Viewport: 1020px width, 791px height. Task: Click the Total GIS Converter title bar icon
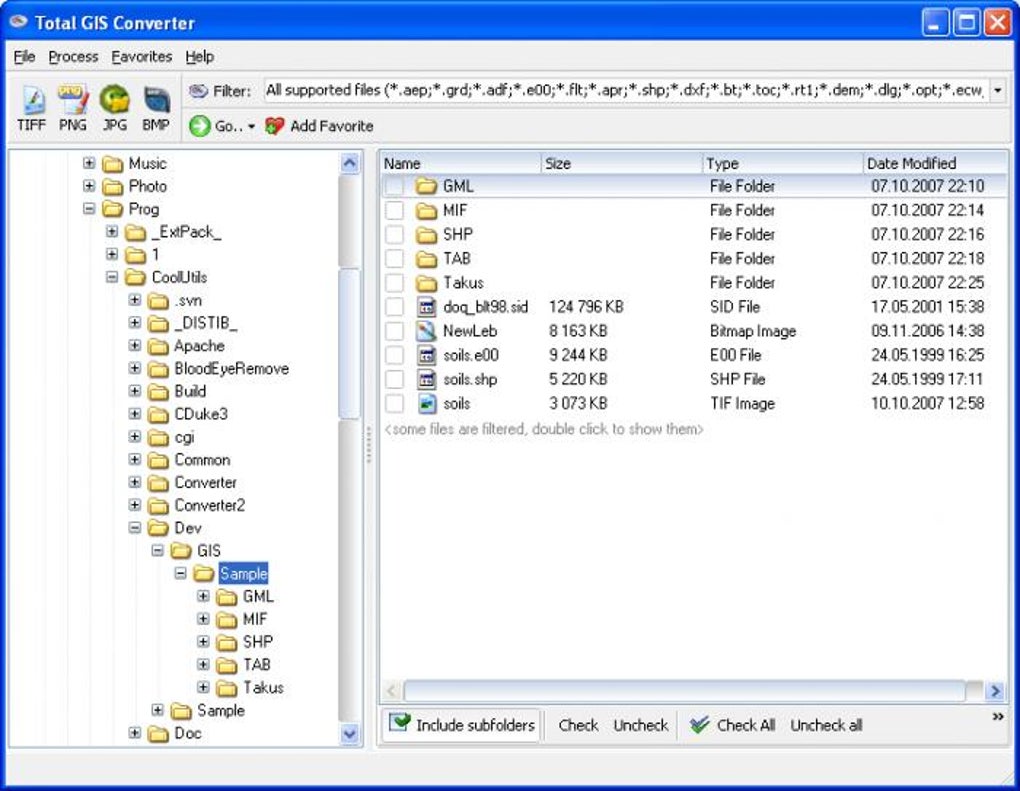tap(18, 22)
